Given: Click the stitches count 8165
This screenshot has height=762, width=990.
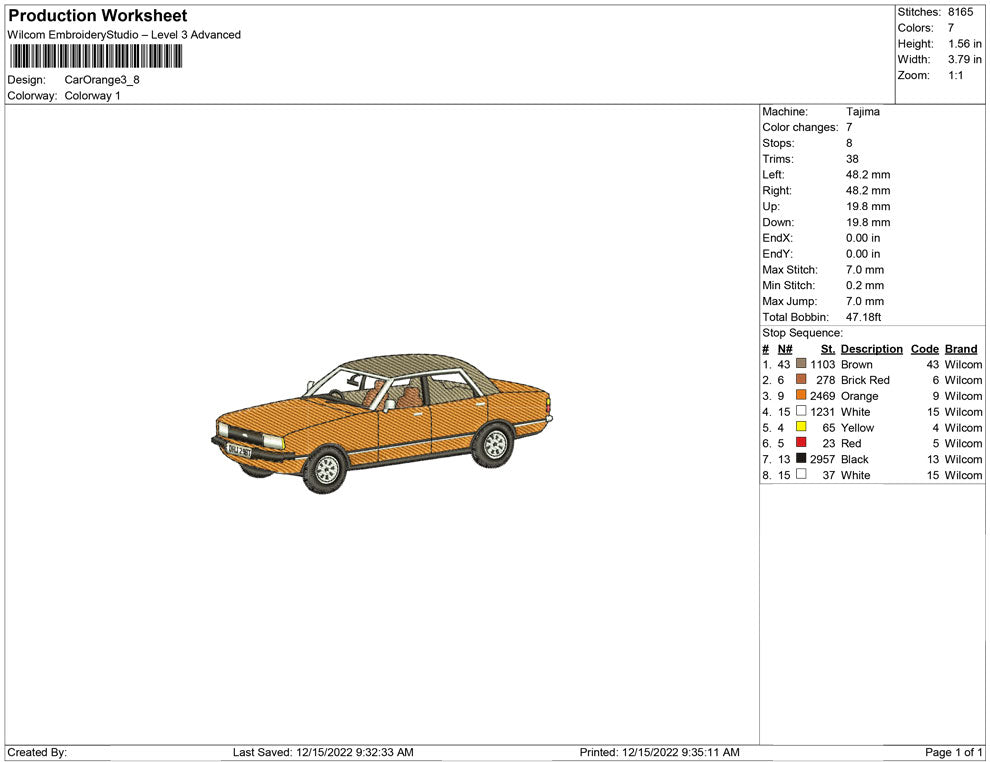Looking at the screenshot, I should [960, 12].
